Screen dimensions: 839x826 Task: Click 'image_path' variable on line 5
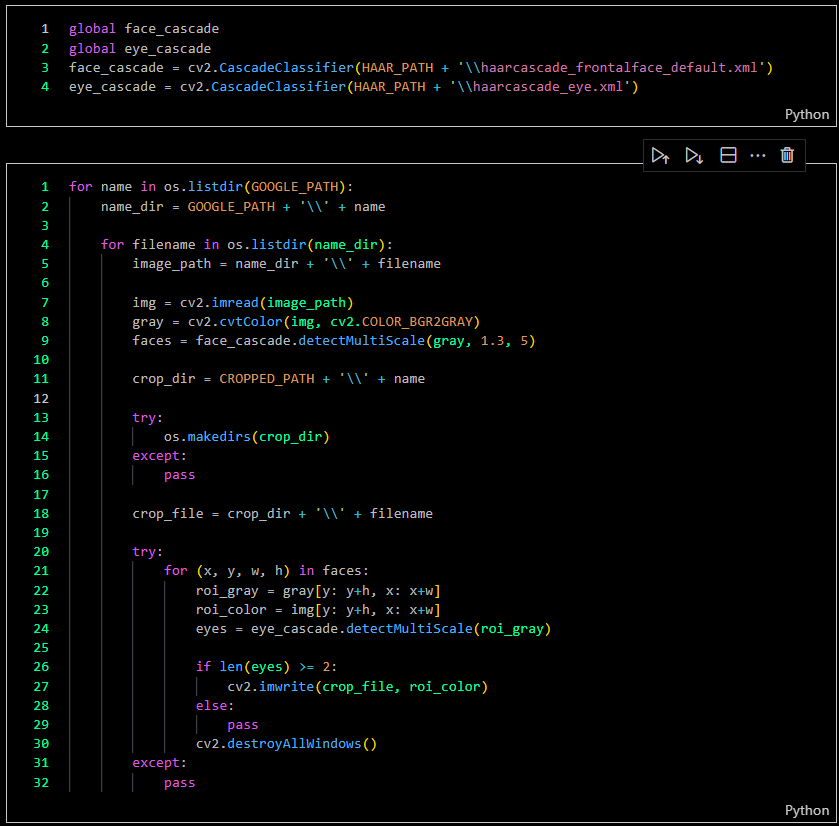pyautogui.click(x=172, y=264)
